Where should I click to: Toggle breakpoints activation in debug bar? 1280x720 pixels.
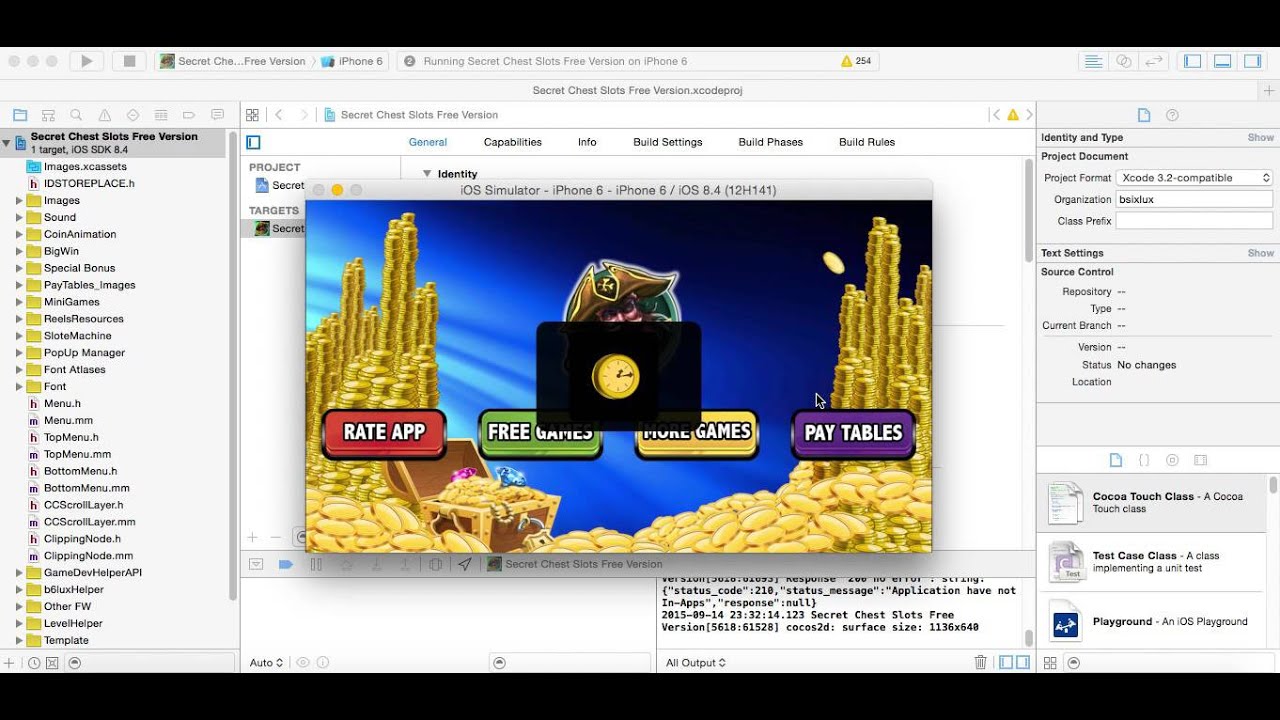point(285,564)
